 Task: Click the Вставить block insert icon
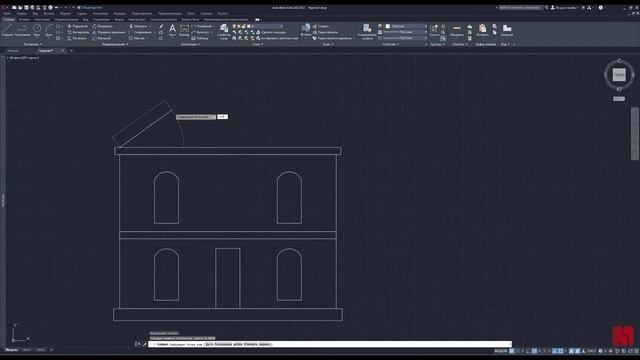pos(306,30)
